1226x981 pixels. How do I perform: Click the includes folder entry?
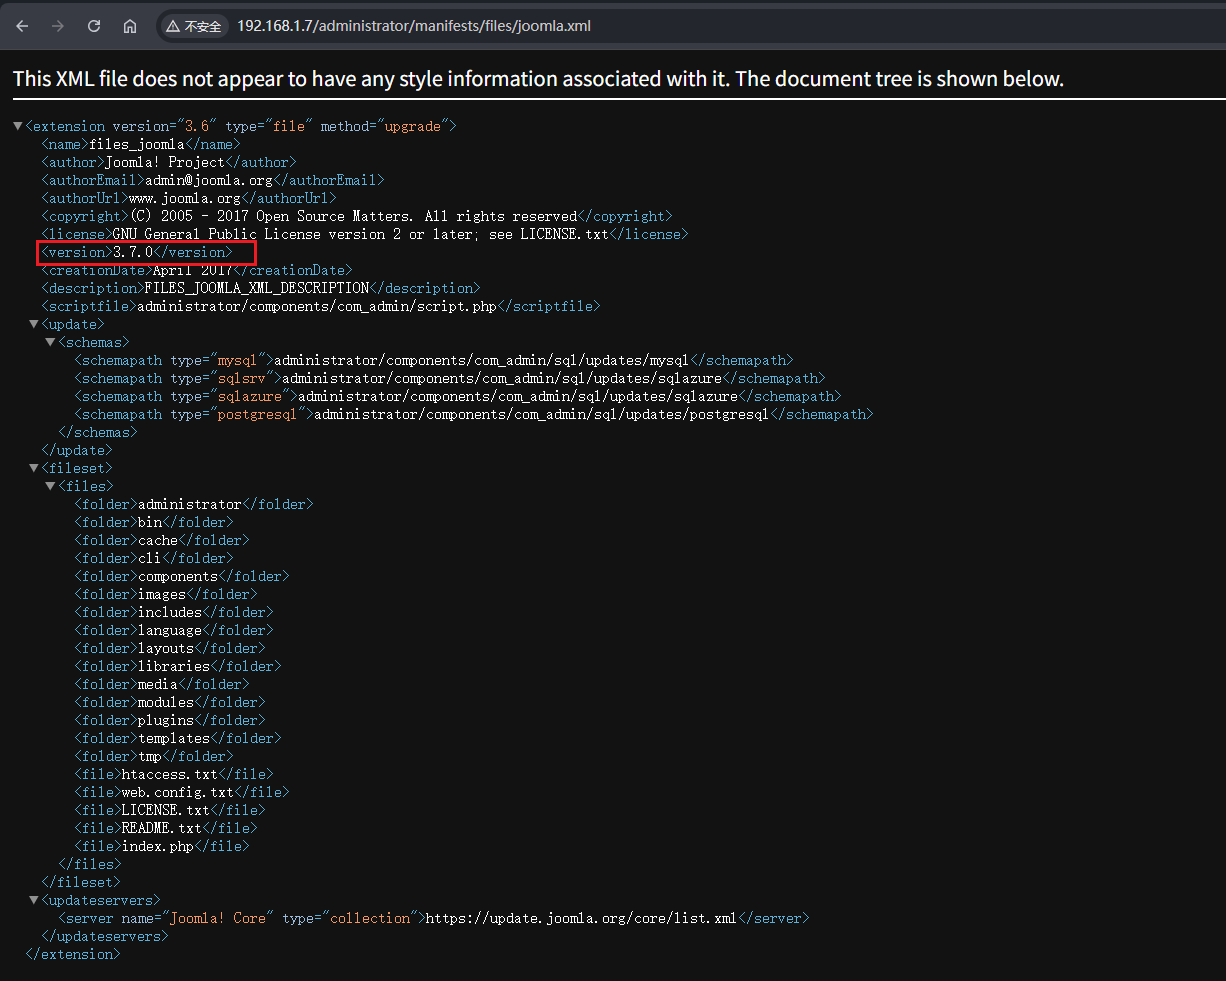click(173, 612)
